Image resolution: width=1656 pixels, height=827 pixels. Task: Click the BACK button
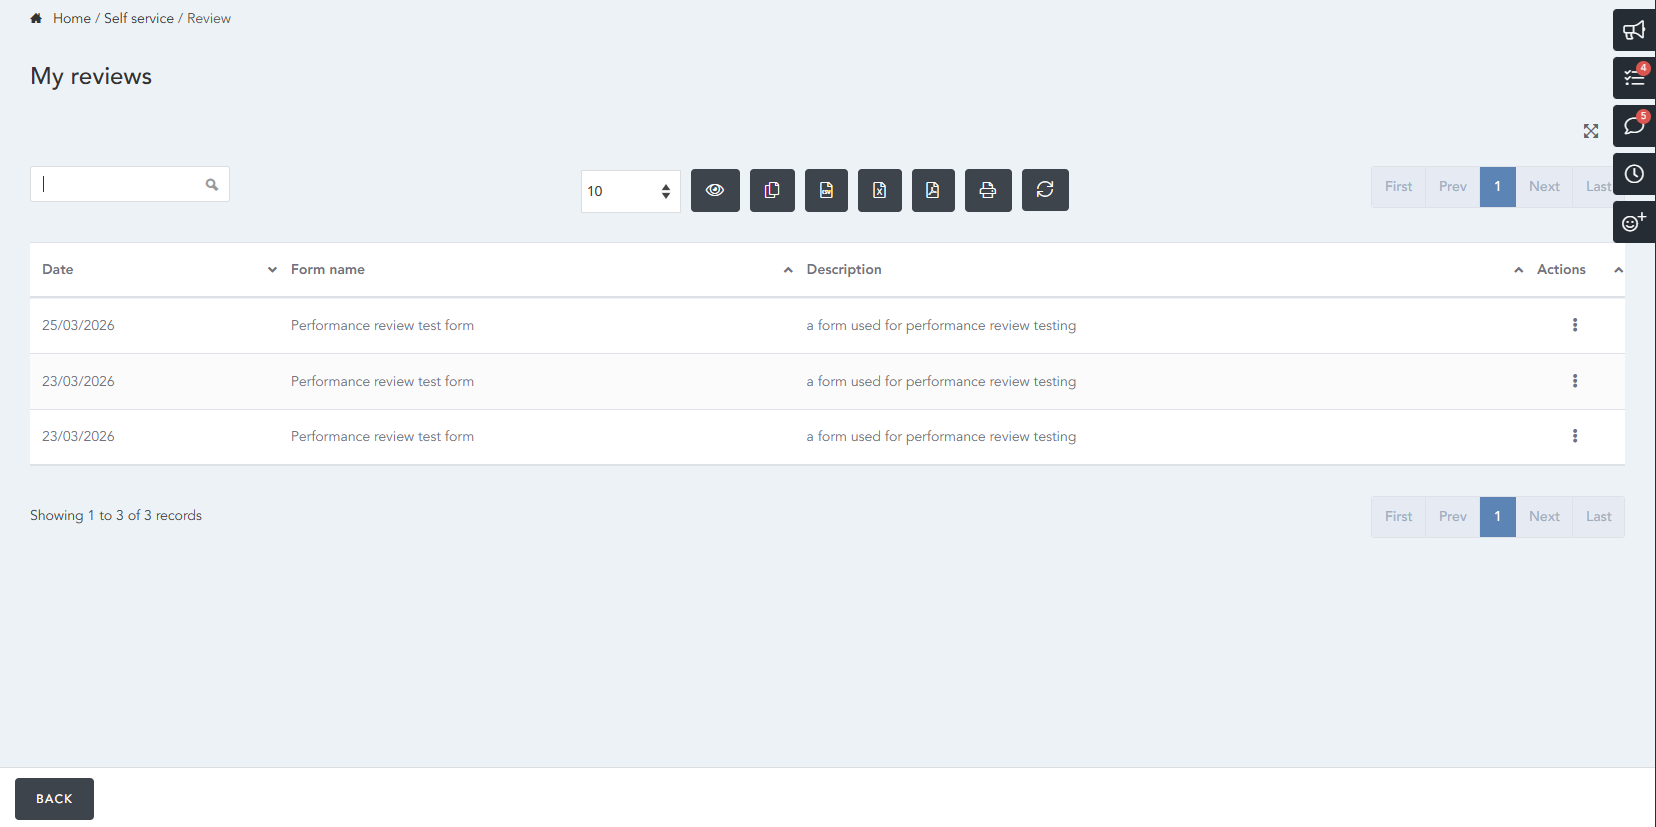pos(54,799)
